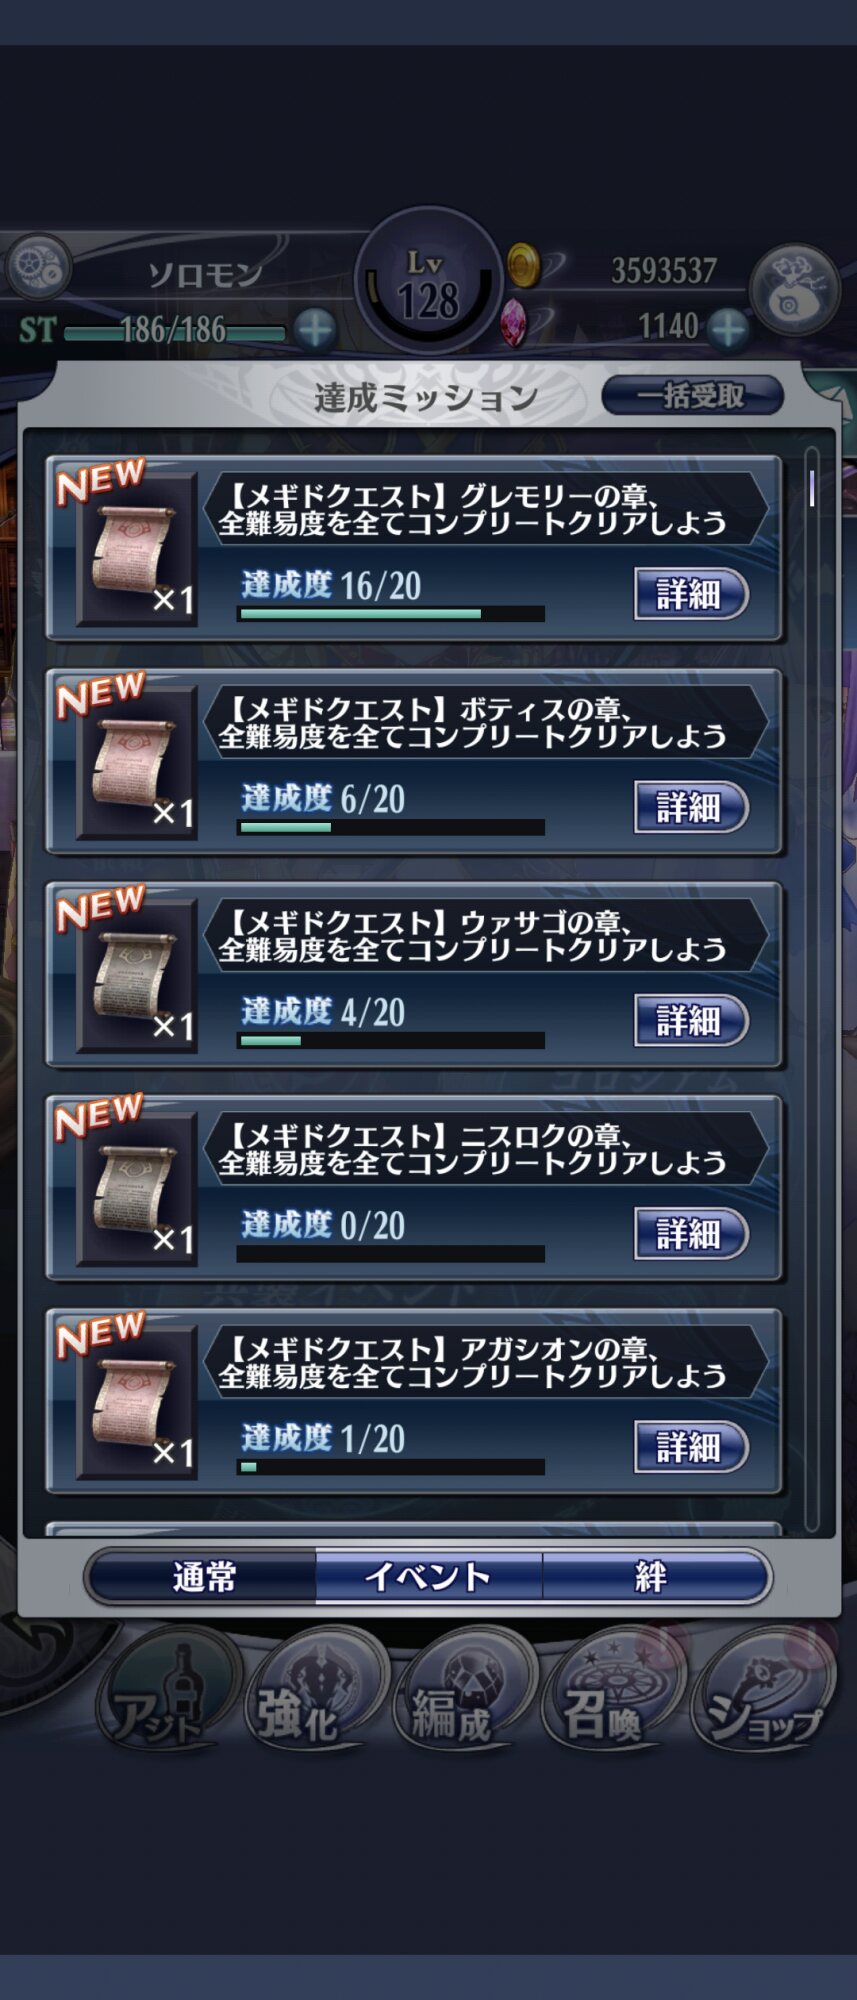Click 一括受取 collect-all button
Image resolution: width=857 pixels, height=2000 pixels.
coord(692,395)
